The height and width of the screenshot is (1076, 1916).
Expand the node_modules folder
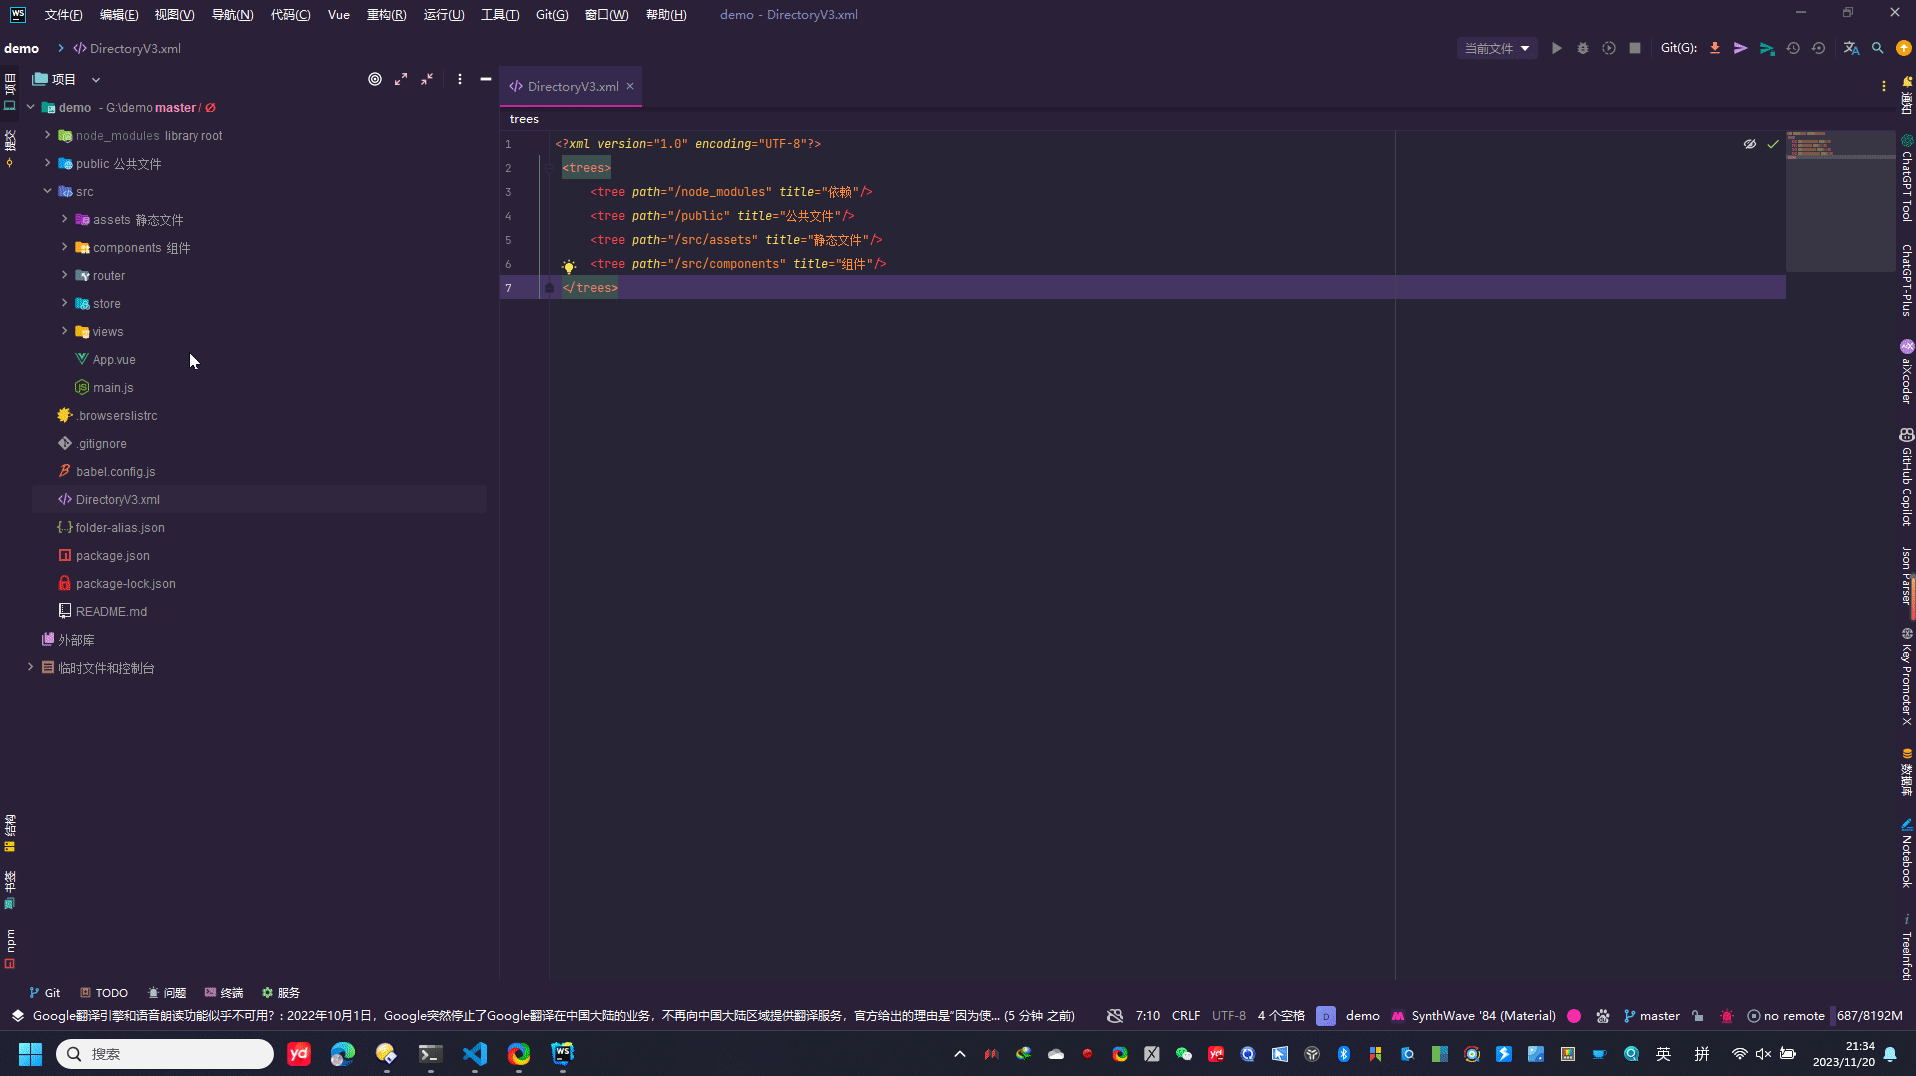47,135
